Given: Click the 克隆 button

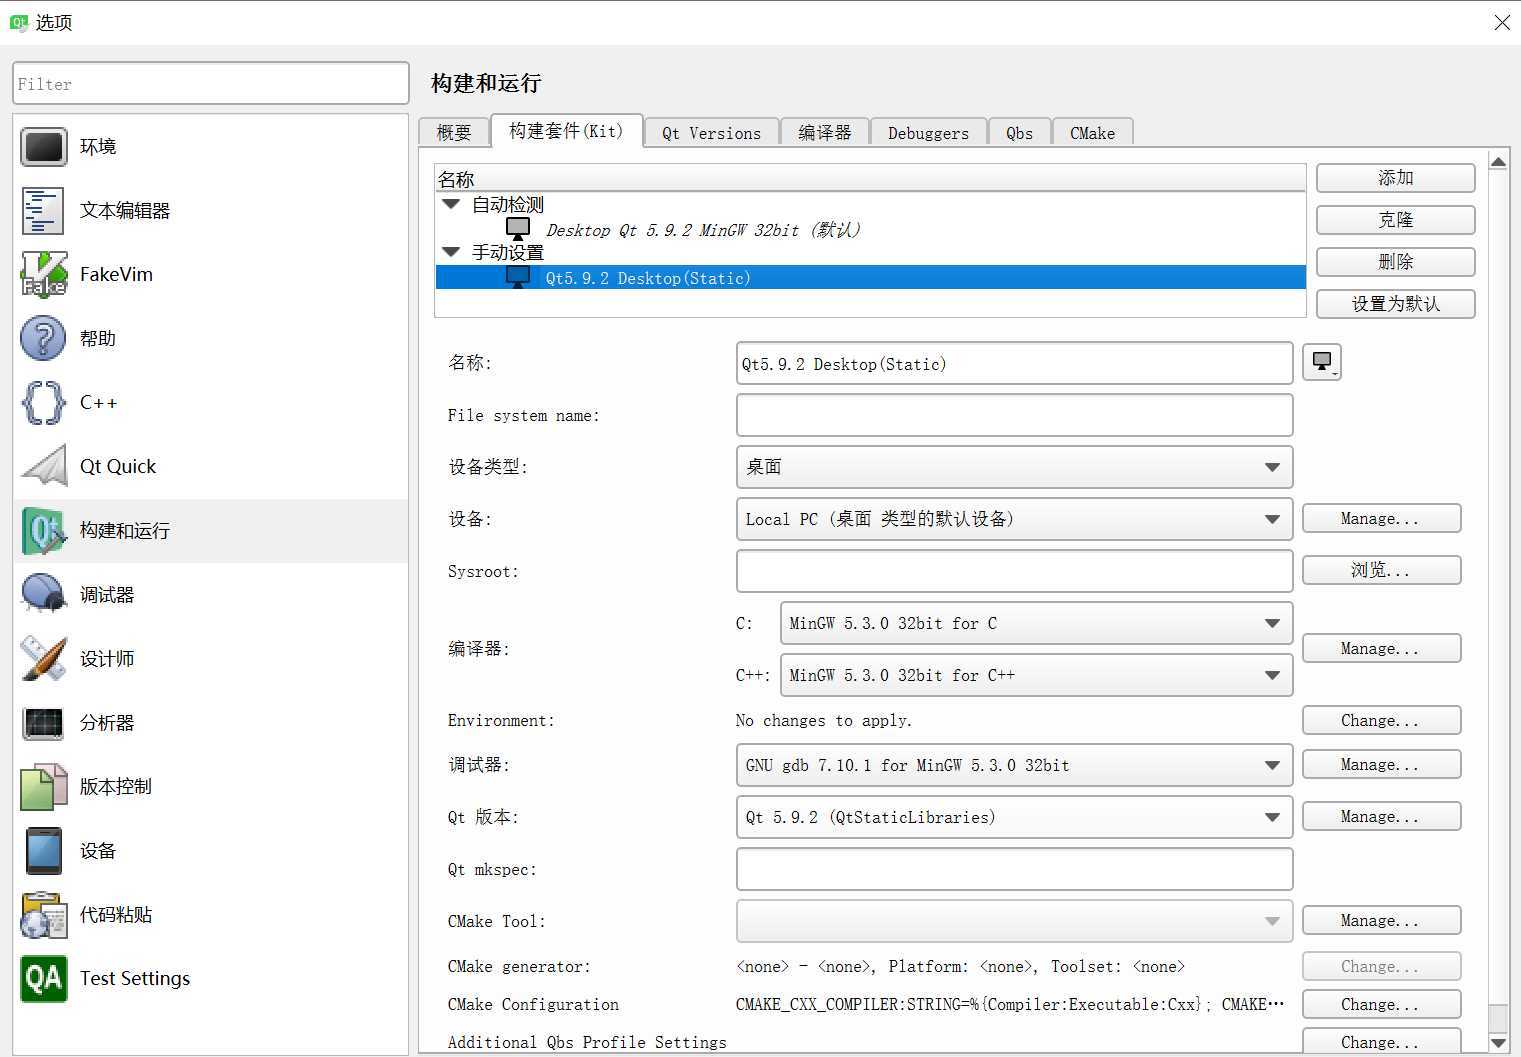Looking at the screenshot, I should [x=1395, y=220].
